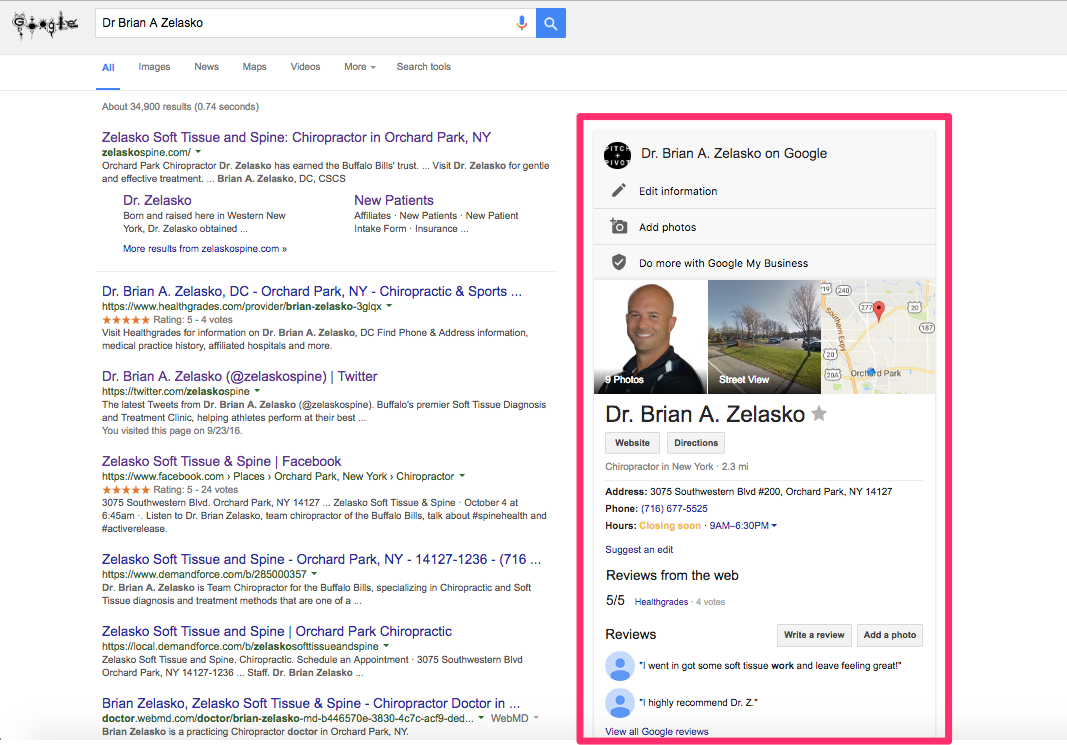This screenshot has width=1067, height=745.
Task: Click Edit information in knowledge panel
Action: click(x=678, y=191)
